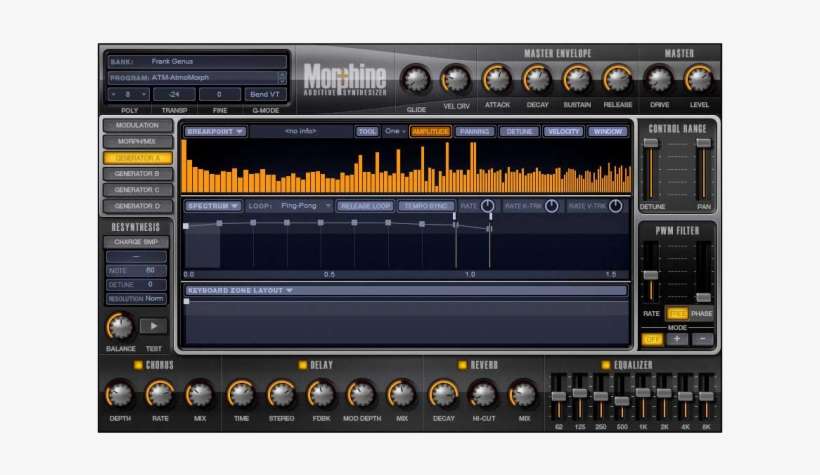Screen dimensions: 820x475
Task: Click the master envelope Release knob
Action: (618, 80)
